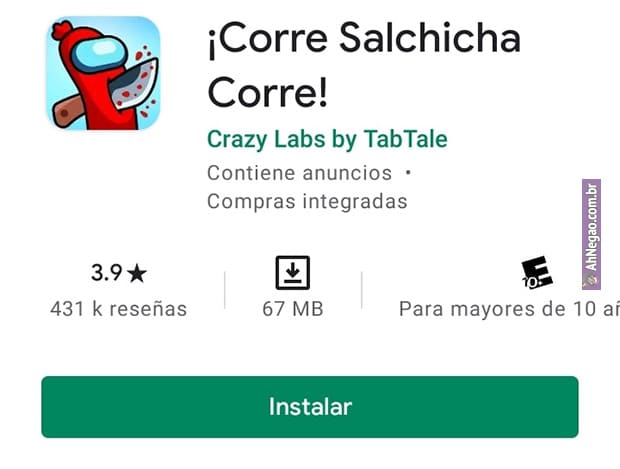The image size is (620, 469).
Task: Click the Compras integradas label
Action: tap(307, 201)
